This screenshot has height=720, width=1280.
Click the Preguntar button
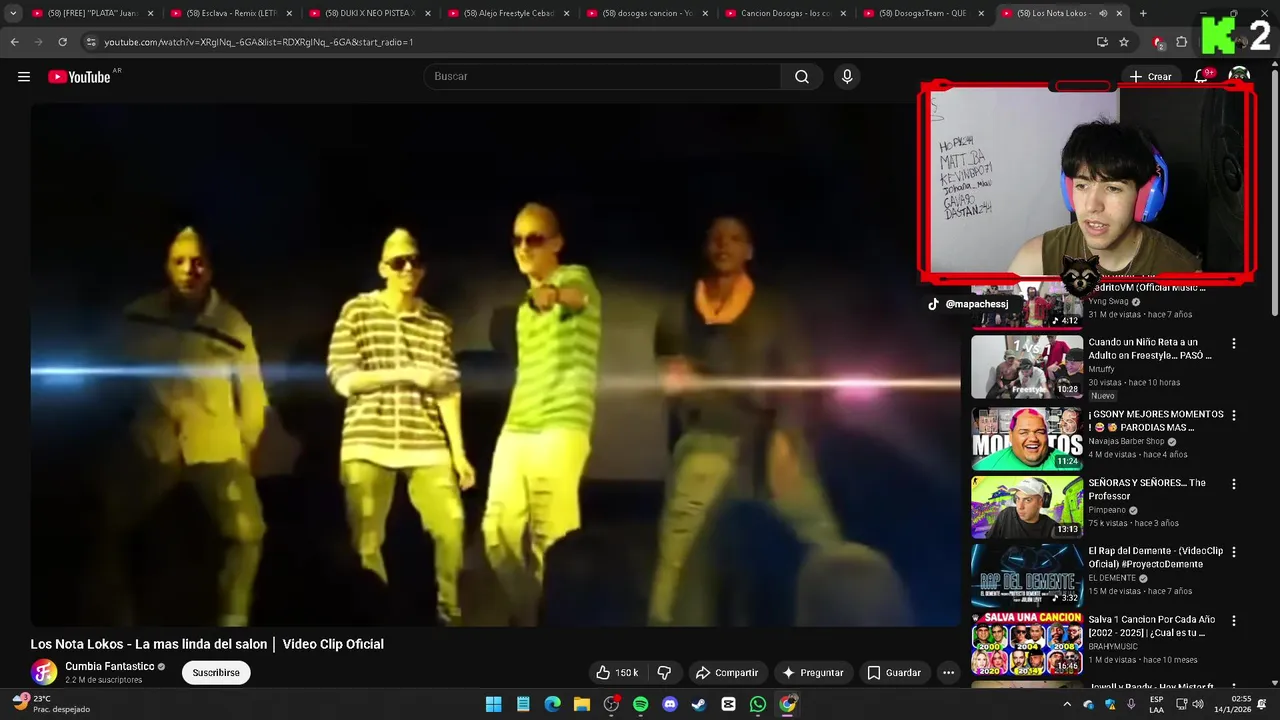pyautogui.click(x=813, y=673)
